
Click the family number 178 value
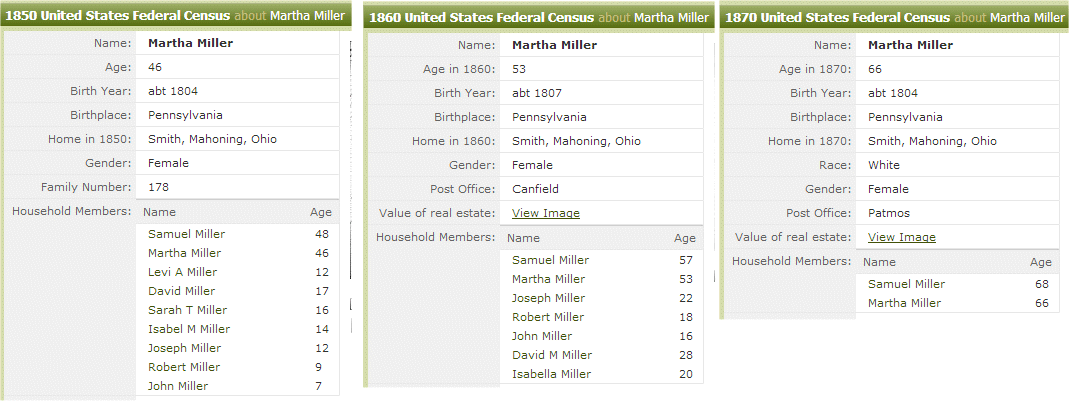tap(158, 187)
